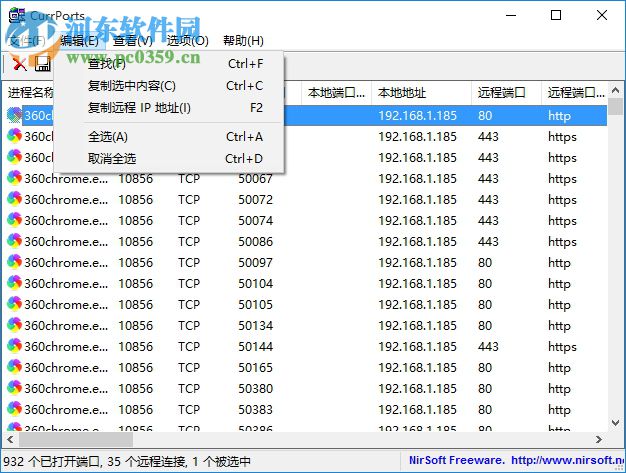Click PID 10856 in row with port 50104

pos(136,284)
